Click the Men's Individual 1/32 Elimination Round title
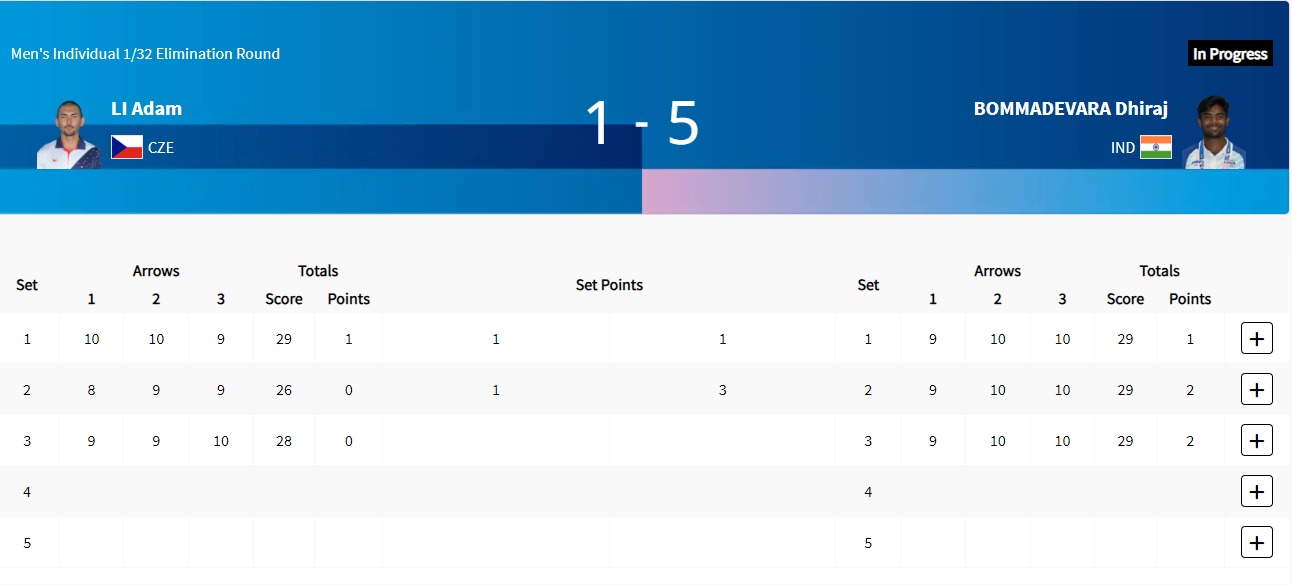The image size is (1292, 585). click(x=145, y=54)
